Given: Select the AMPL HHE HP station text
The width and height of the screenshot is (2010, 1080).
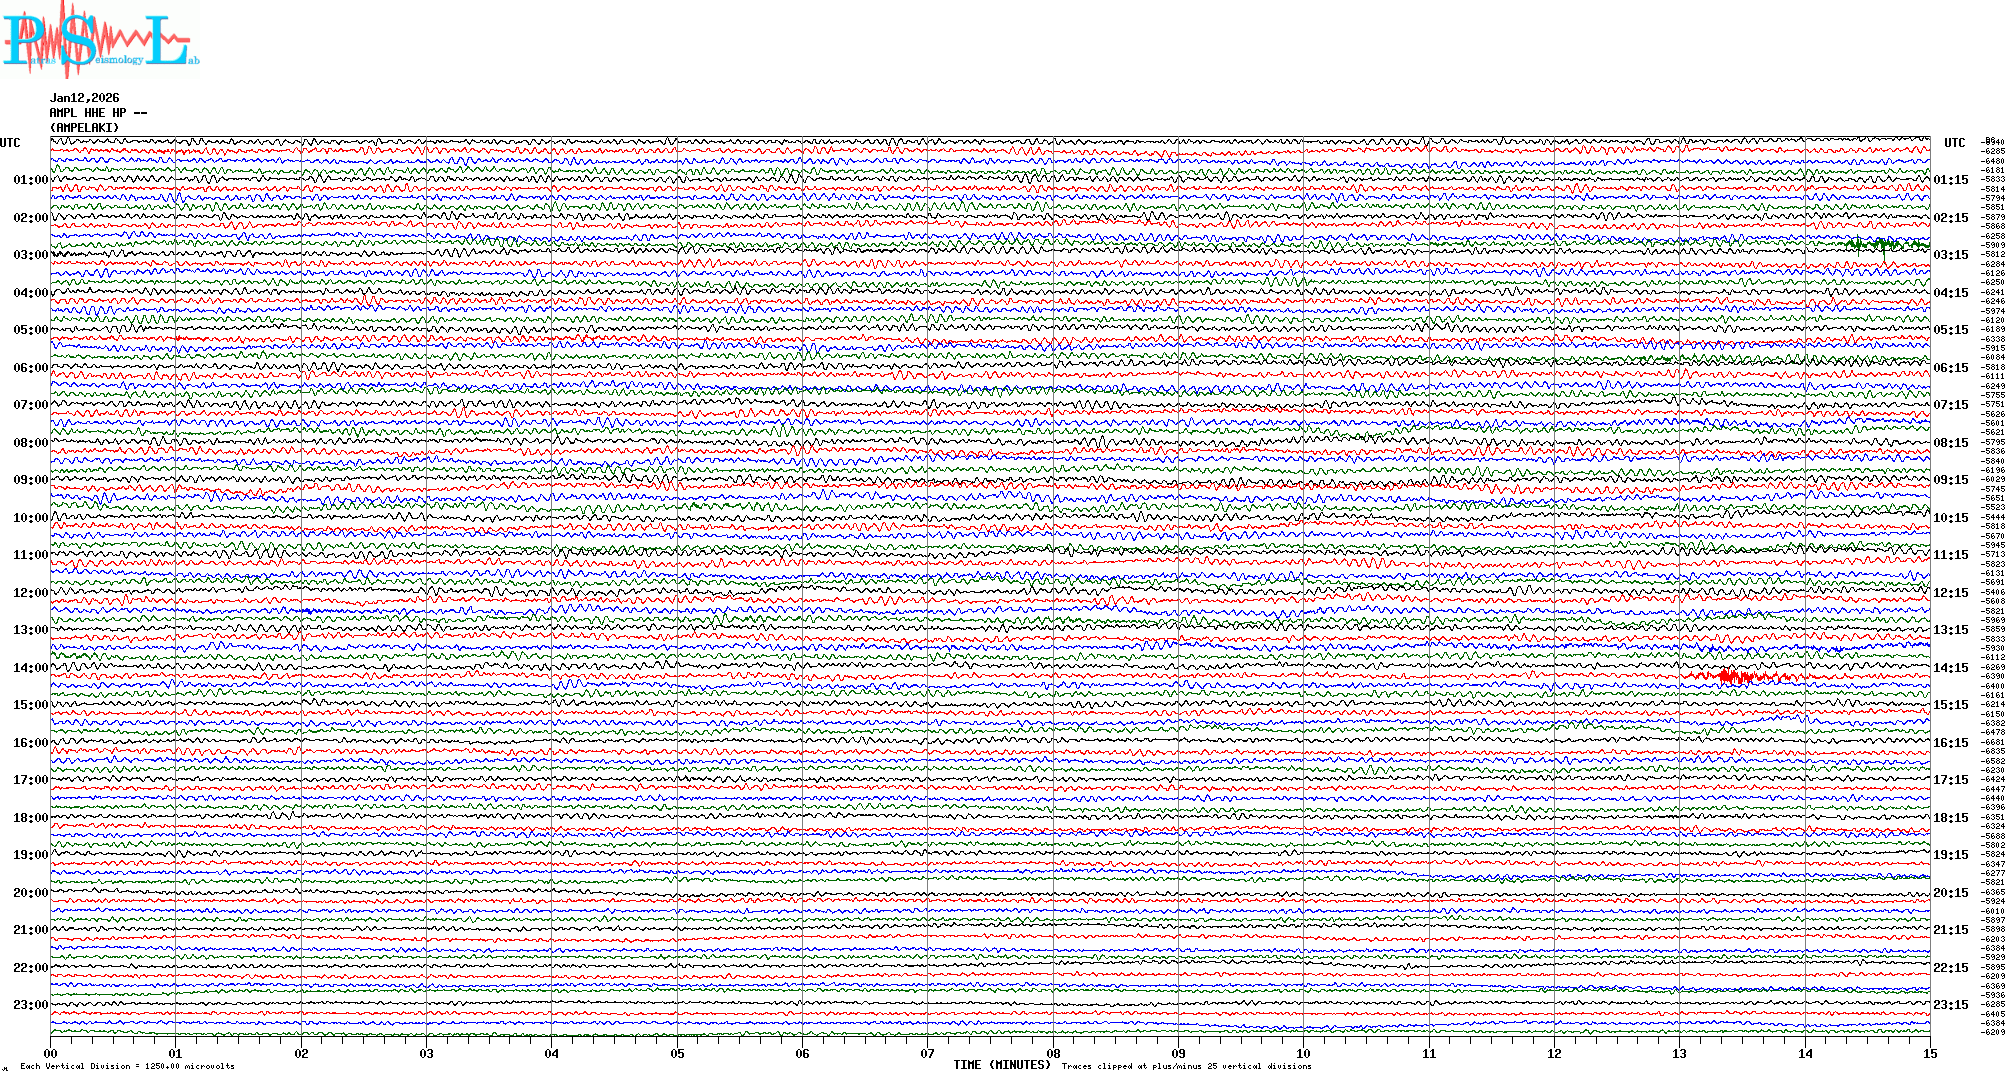Looking at the screenshot, I should pyautogui.click(x=97, y=113).
